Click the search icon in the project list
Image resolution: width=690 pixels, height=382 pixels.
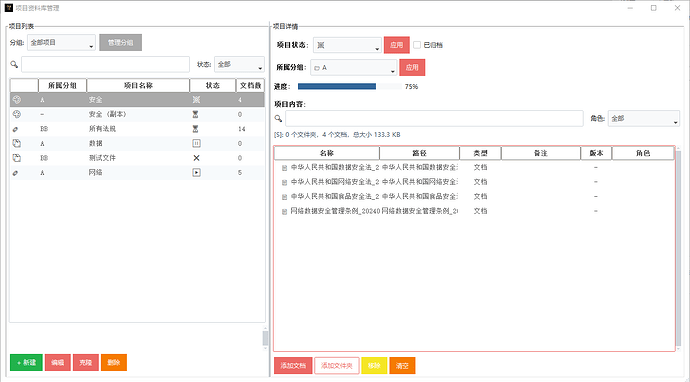(14, 64)
